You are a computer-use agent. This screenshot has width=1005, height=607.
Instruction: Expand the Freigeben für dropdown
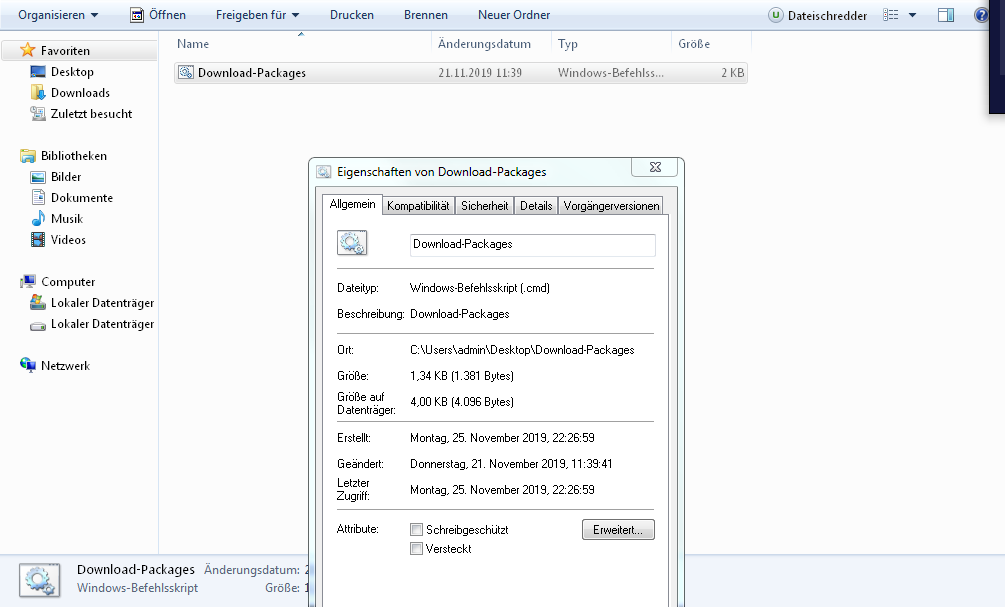coord(257,15)
